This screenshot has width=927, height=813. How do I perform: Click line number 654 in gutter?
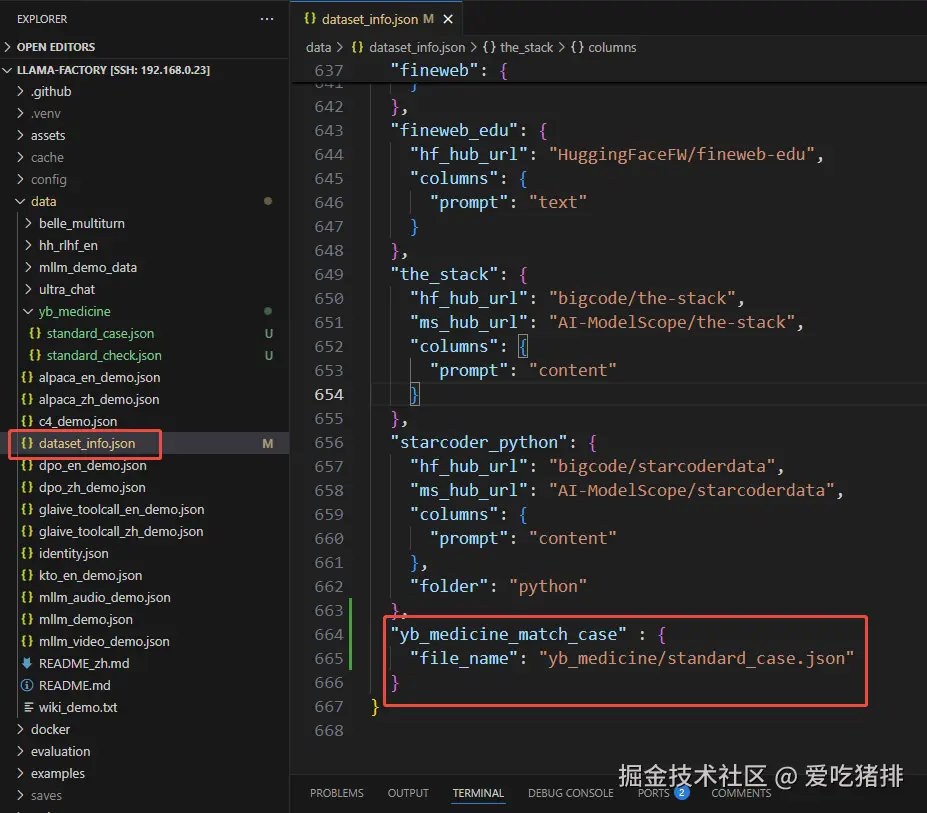coord(329,394)
